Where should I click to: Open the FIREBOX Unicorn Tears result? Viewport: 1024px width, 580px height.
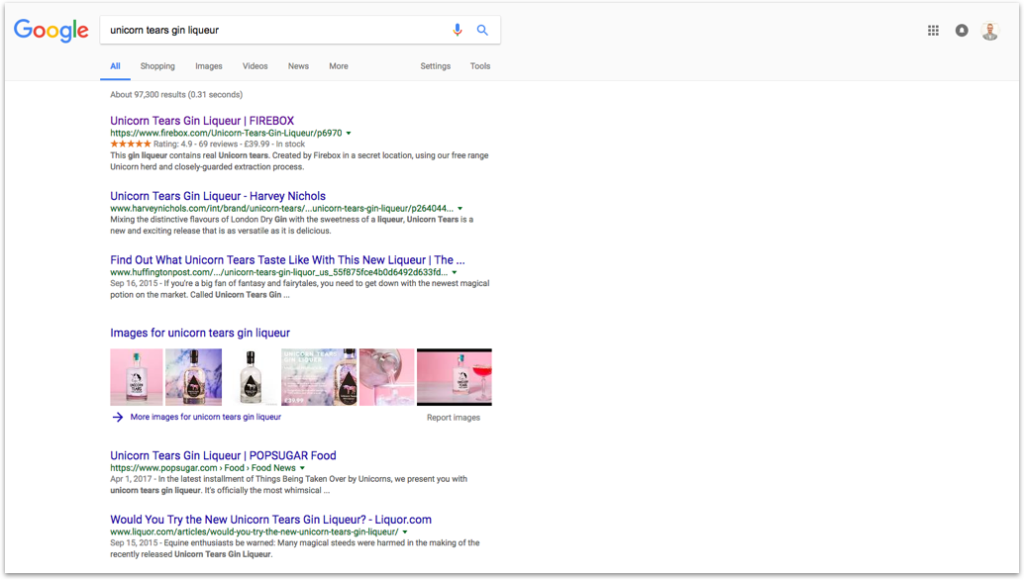[x=202, y=121]
